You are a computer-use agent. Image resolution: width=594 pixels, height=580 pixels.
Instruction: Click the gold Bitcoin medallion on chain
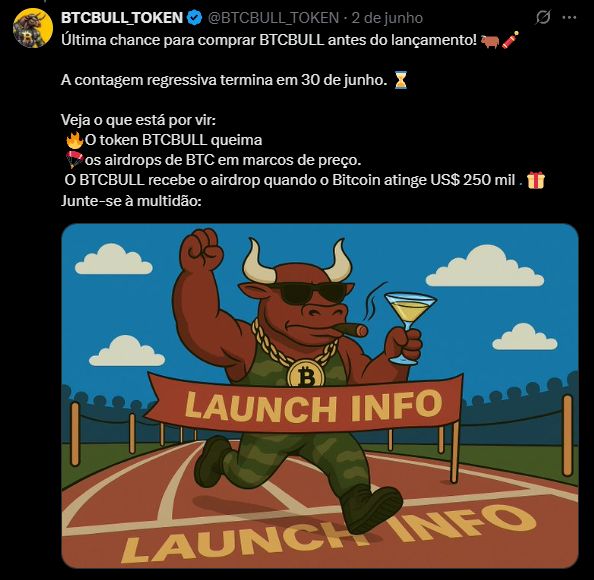pos(305,374)
